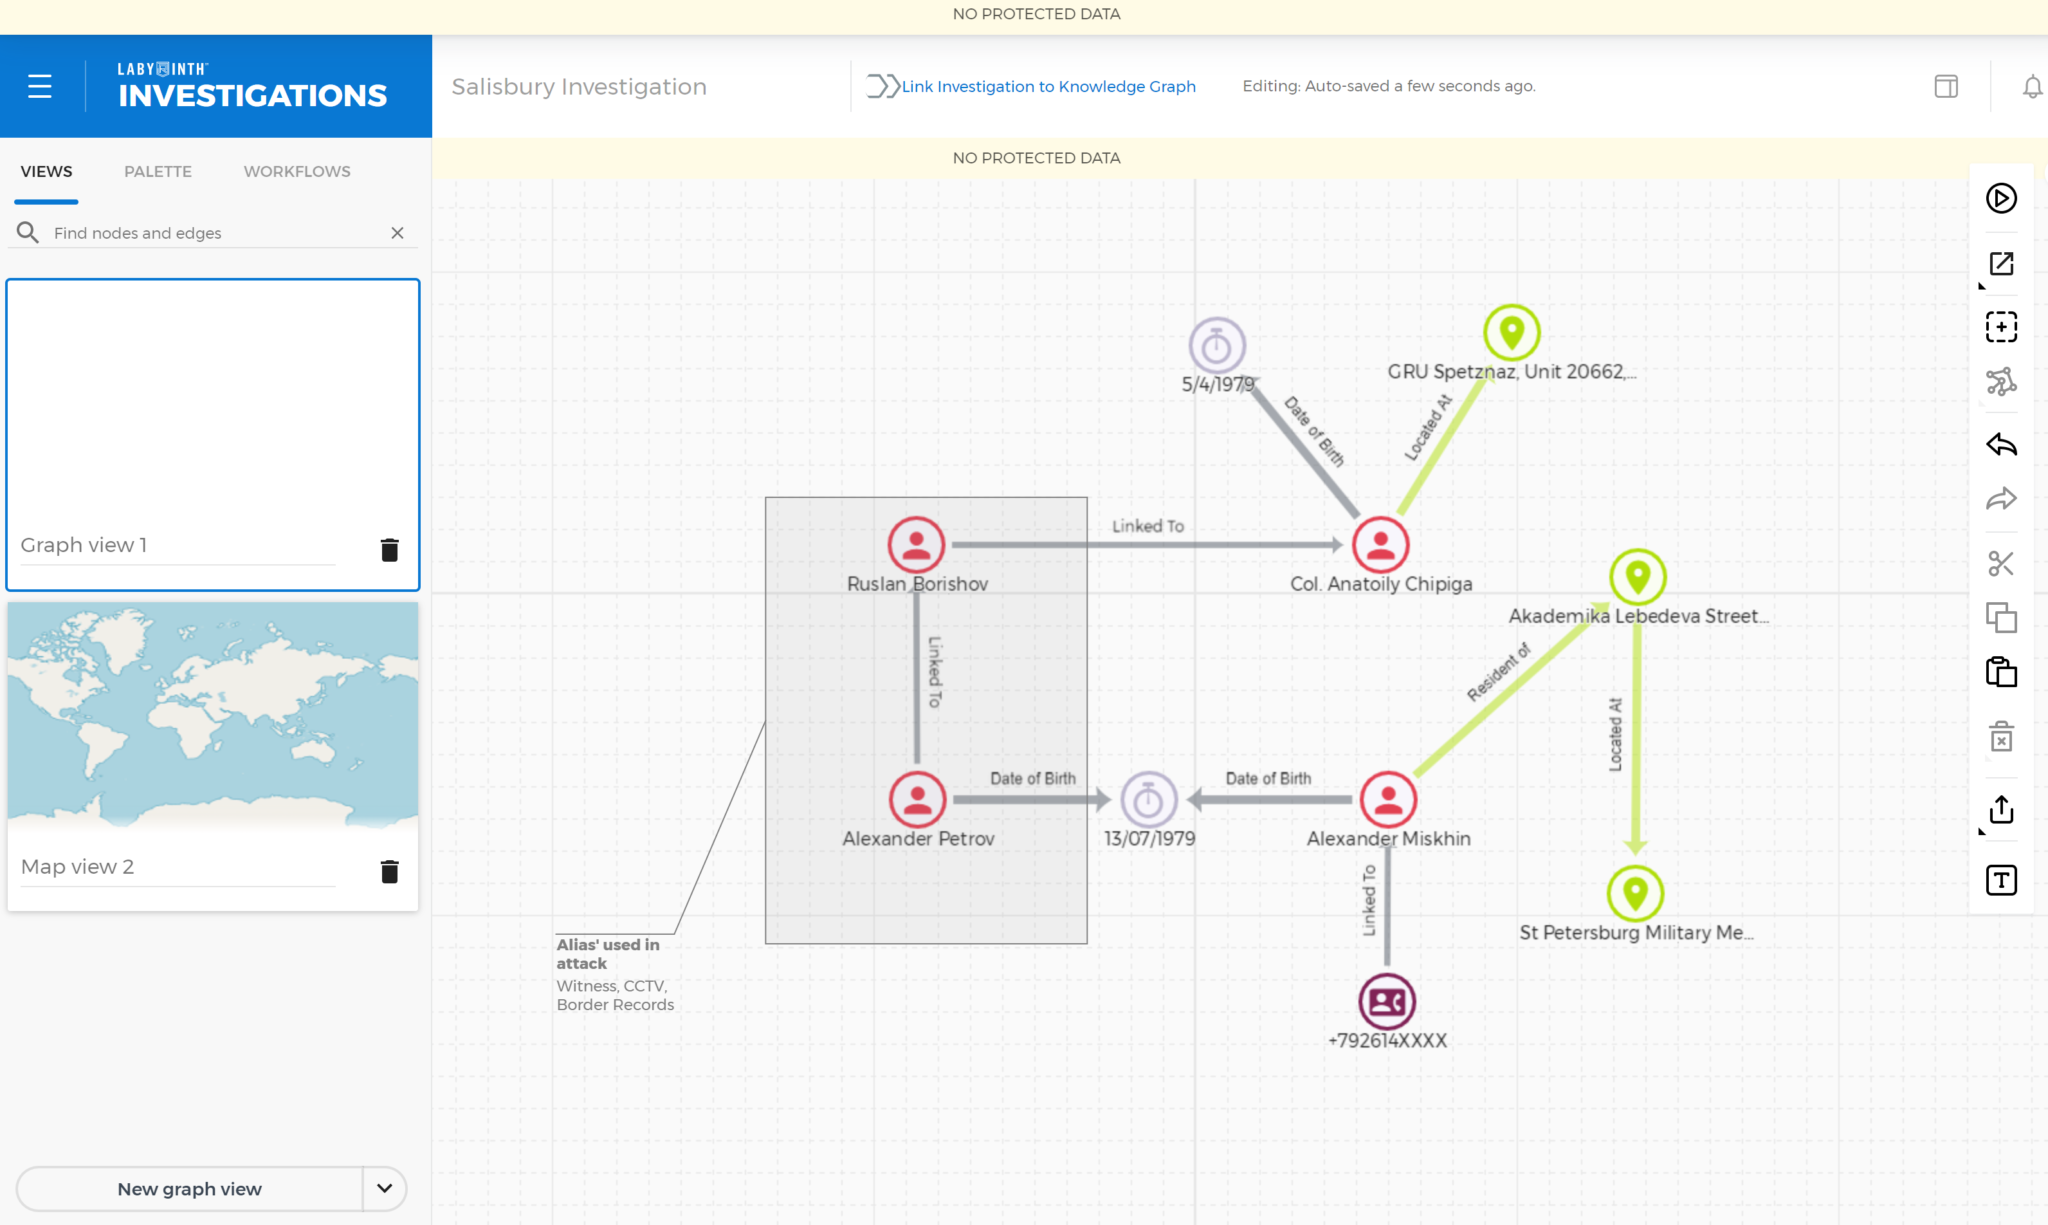Click the notifications bell icon
This screenshot has height=1225, width=2048.
[2033, 86]
